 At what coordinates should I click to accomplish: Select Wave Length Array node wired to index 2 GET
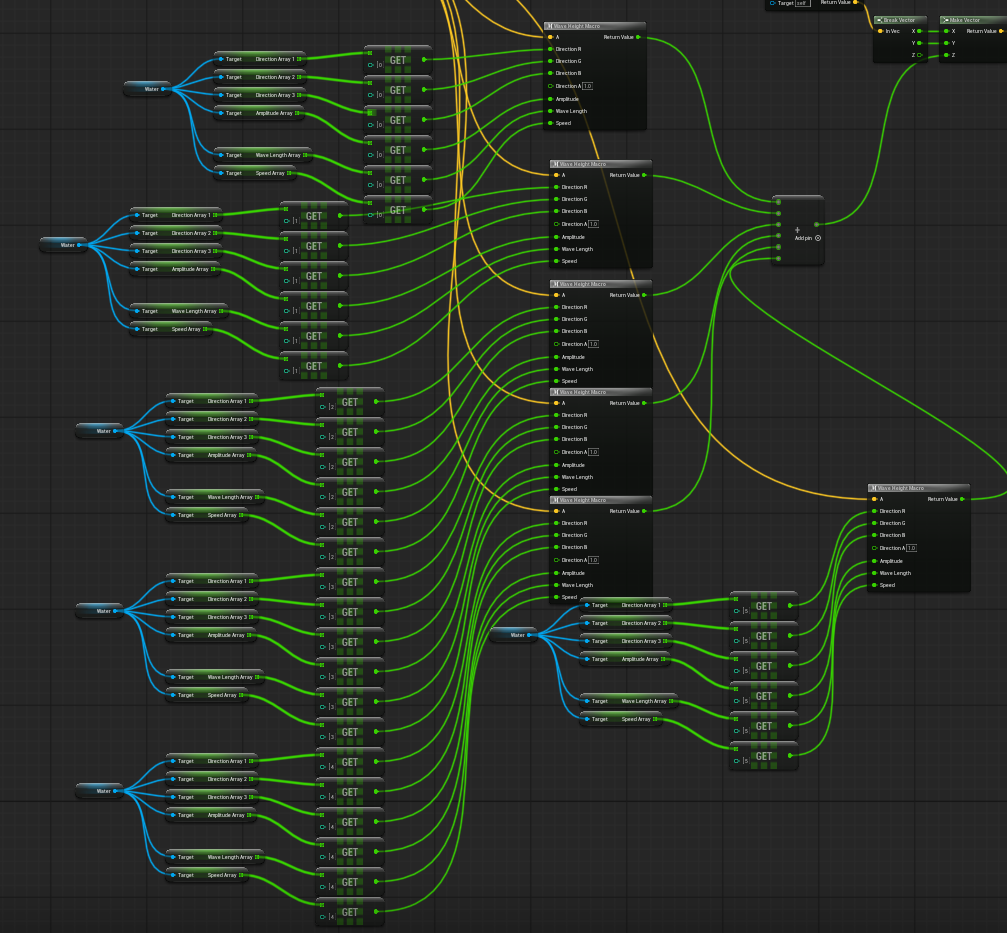(x=215, y=497)
